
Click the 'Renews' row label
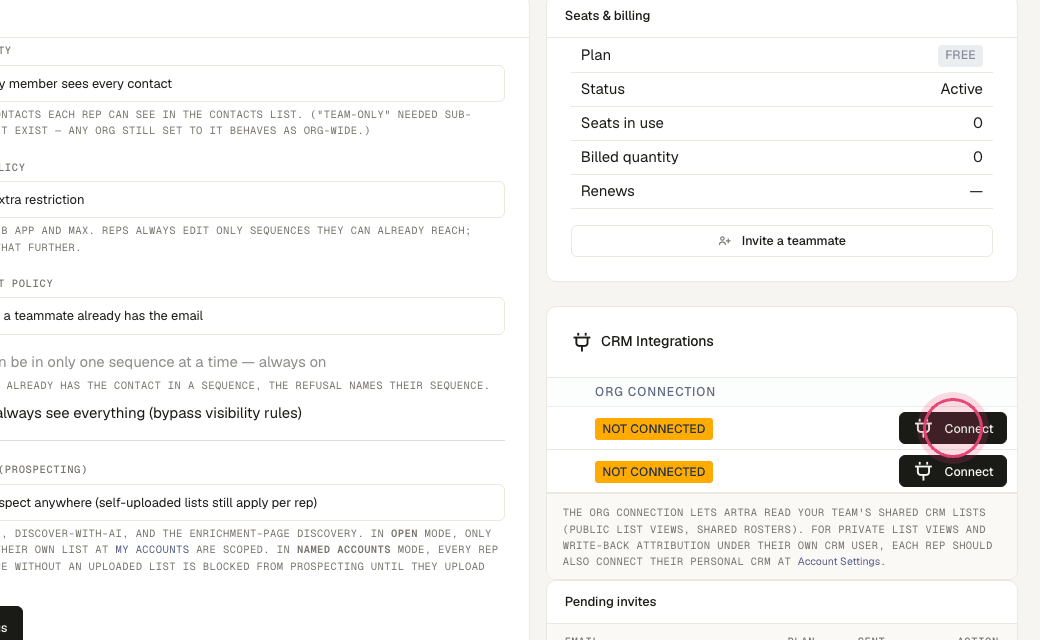click(608, 191)
